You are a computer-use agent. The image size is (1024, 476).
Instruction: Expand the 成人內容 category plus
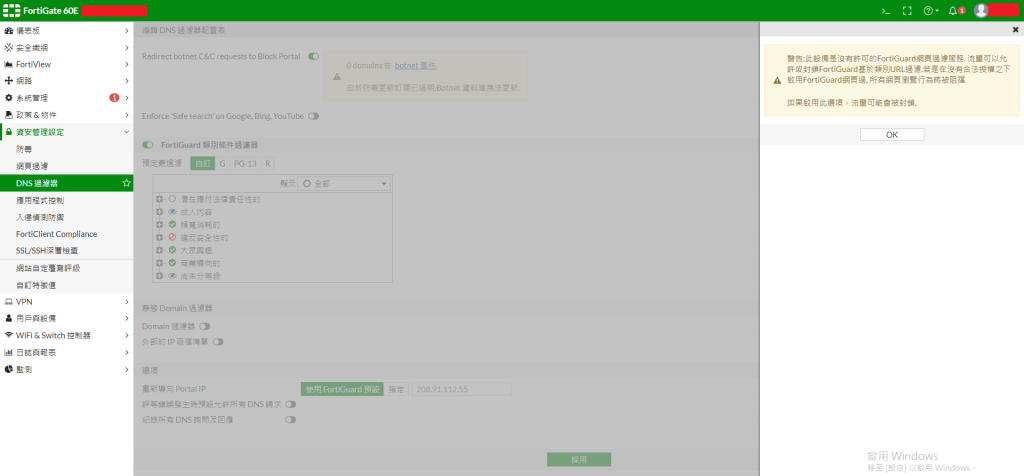pyautogui.click(x=159, y=212)
